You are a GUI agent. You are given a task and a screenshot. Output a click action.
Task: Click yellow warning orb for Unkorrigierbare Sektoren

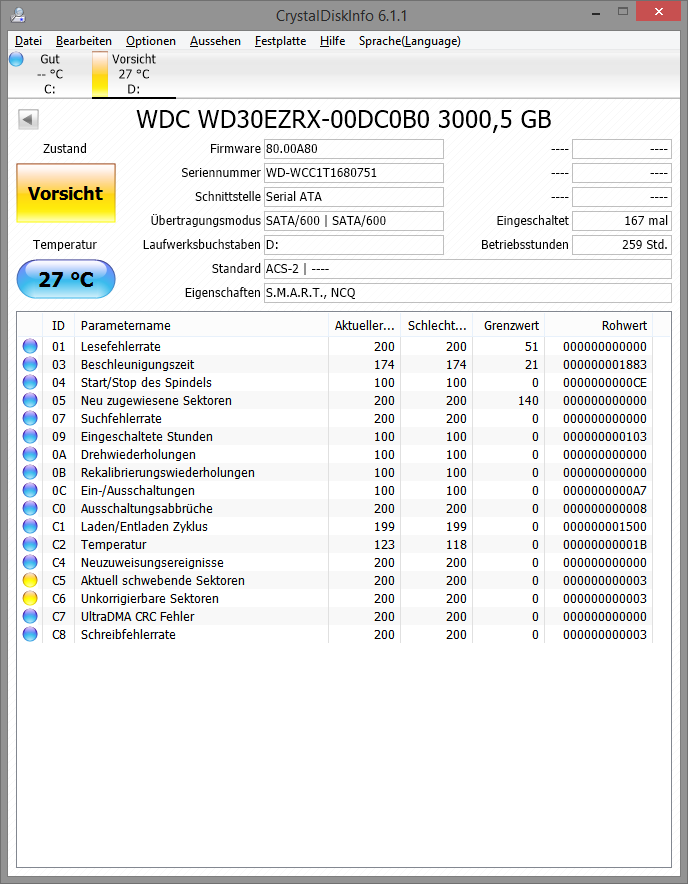30,598
